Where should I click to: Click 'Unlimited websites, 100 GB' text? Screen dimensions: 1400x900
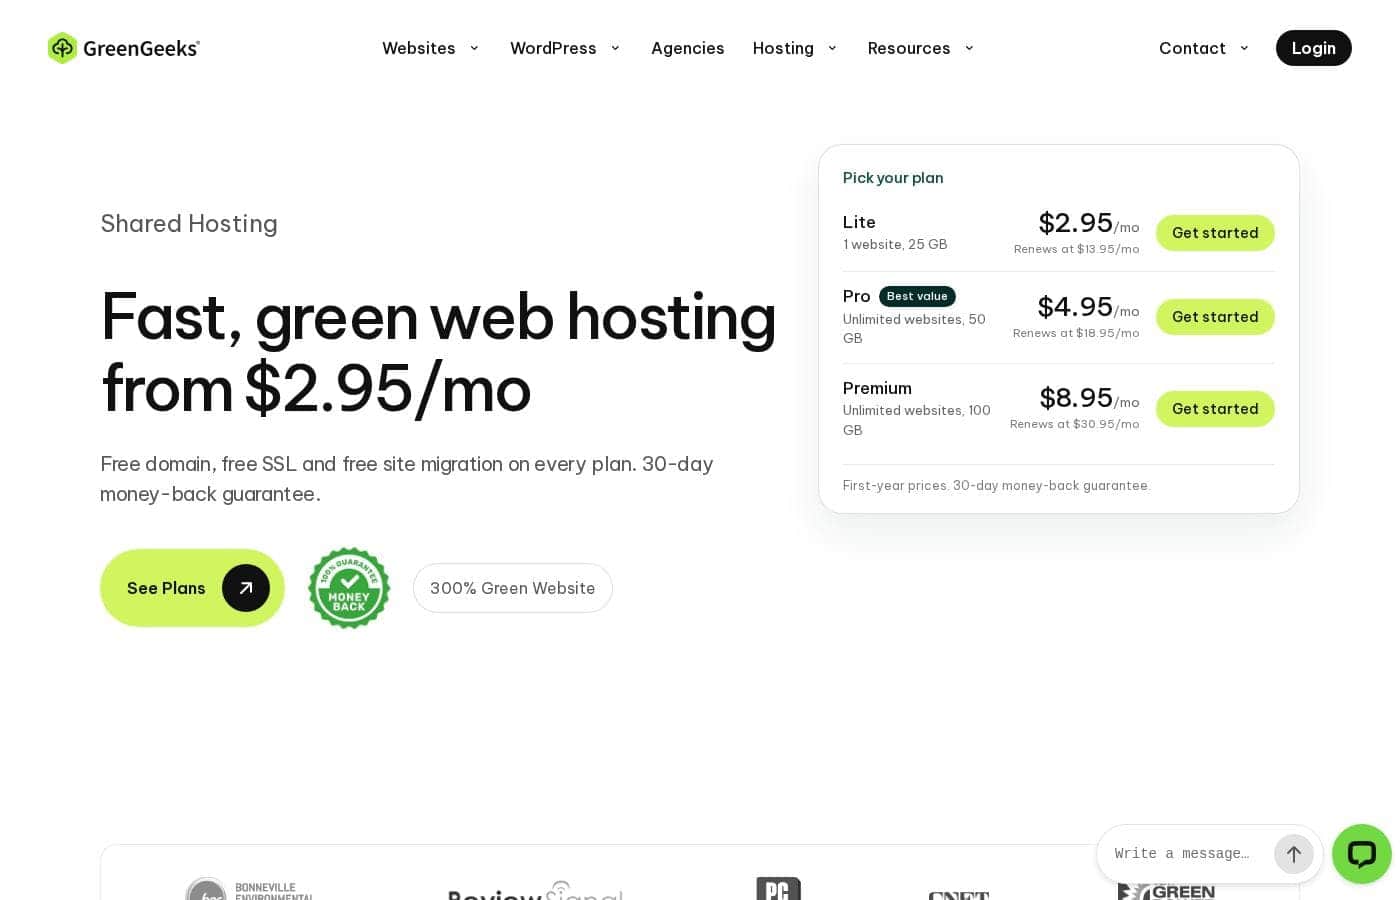[917, 420]
